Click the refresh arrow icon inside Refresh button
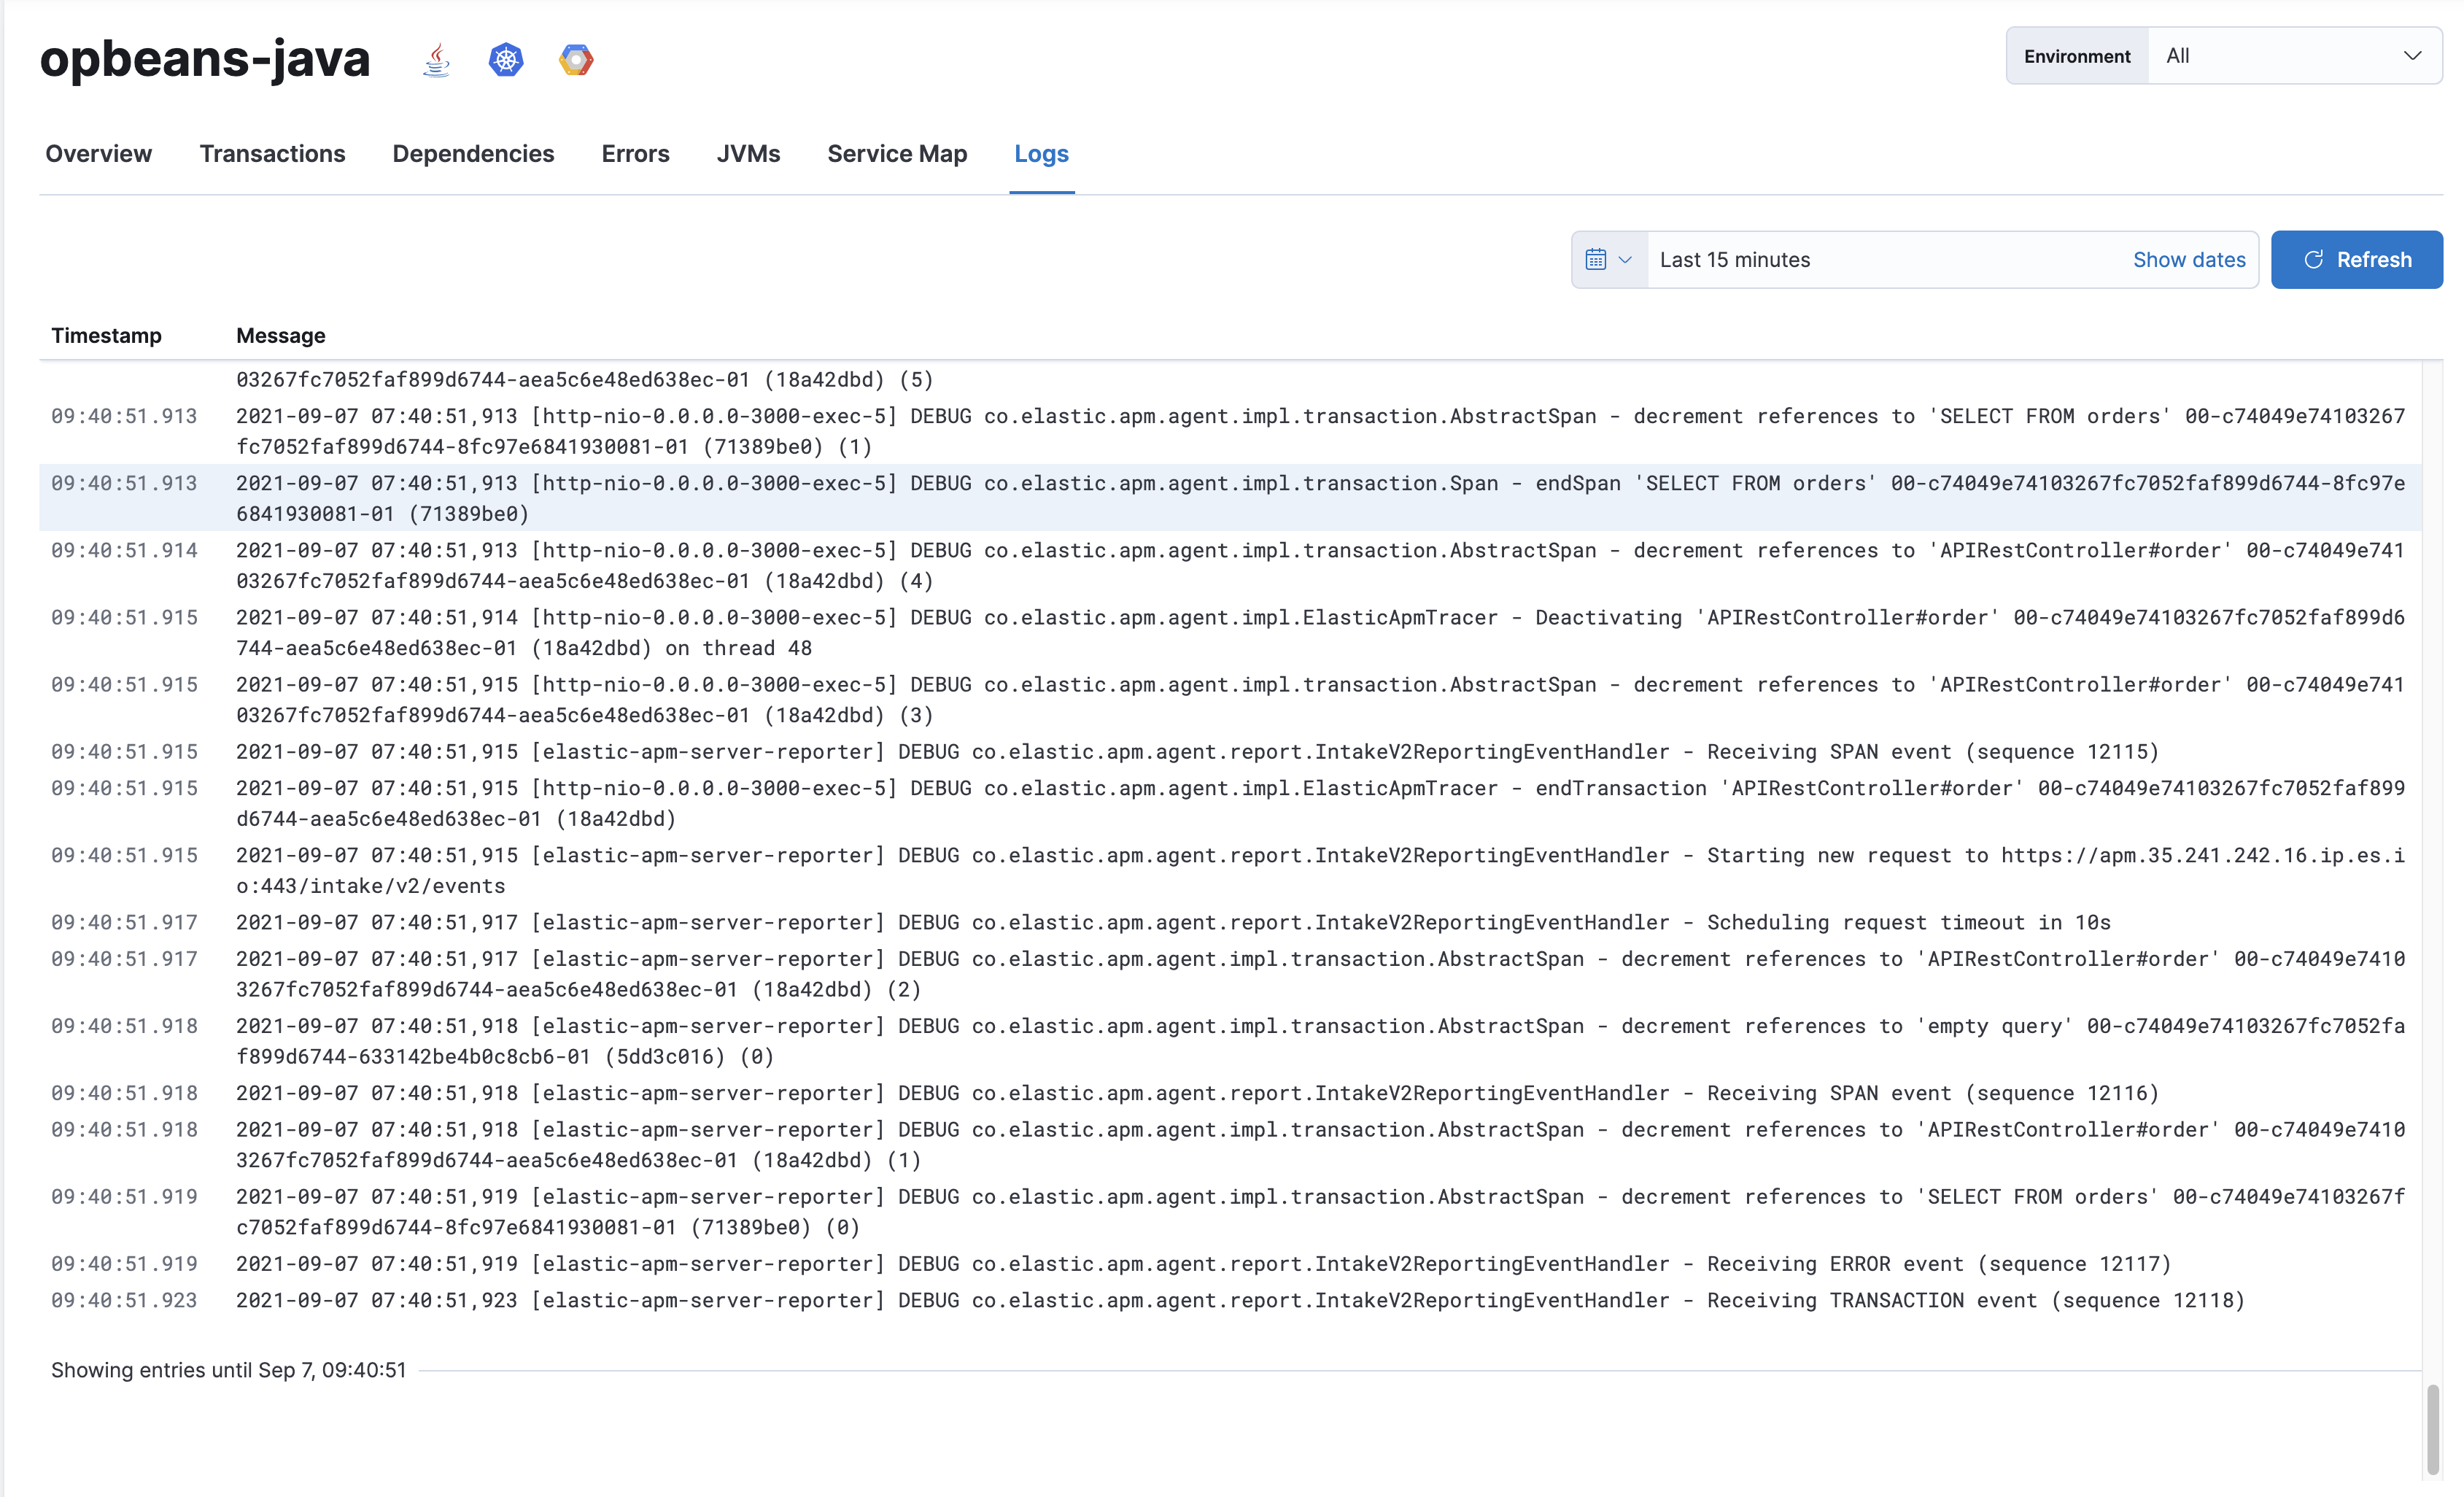Screen dimensions: 2464x1497 tap(2313, 259)
